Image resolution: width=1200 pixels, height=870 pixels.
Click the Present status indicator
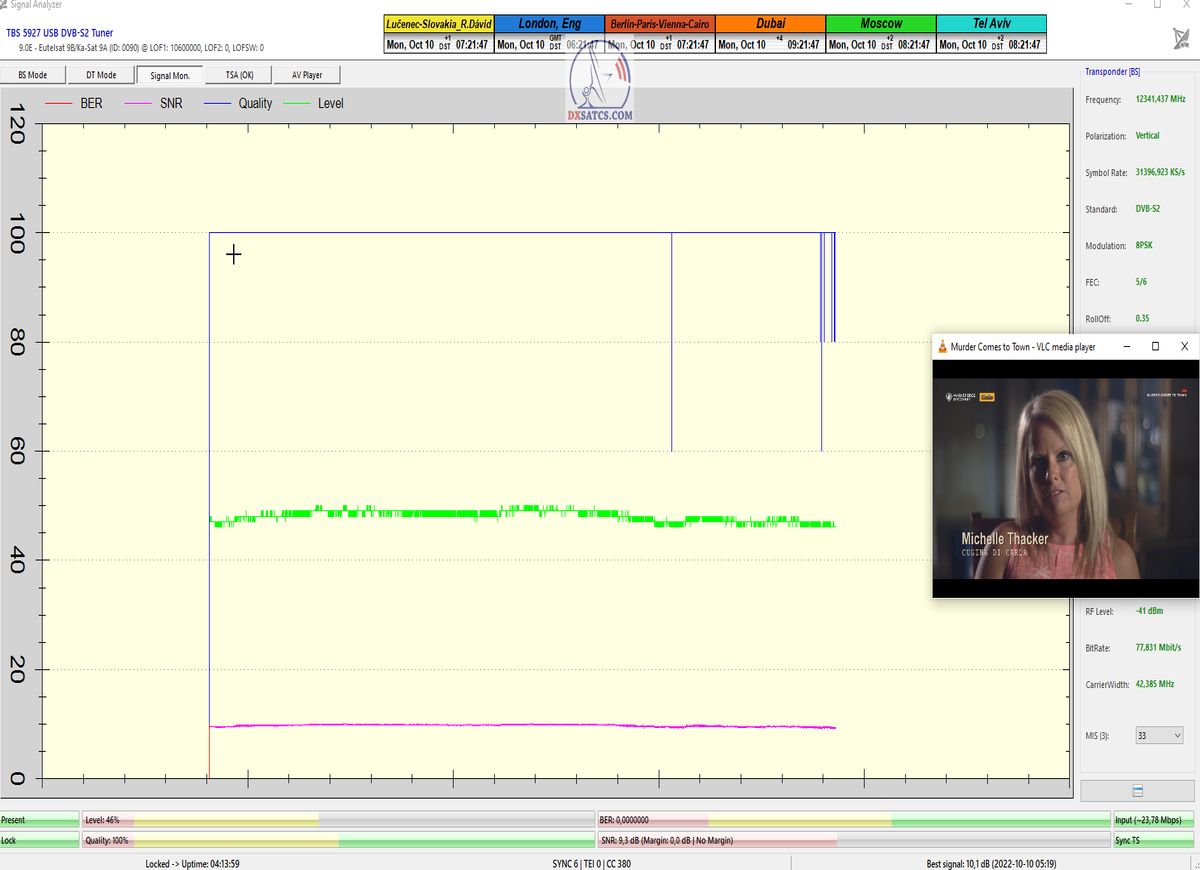[39, 820]
